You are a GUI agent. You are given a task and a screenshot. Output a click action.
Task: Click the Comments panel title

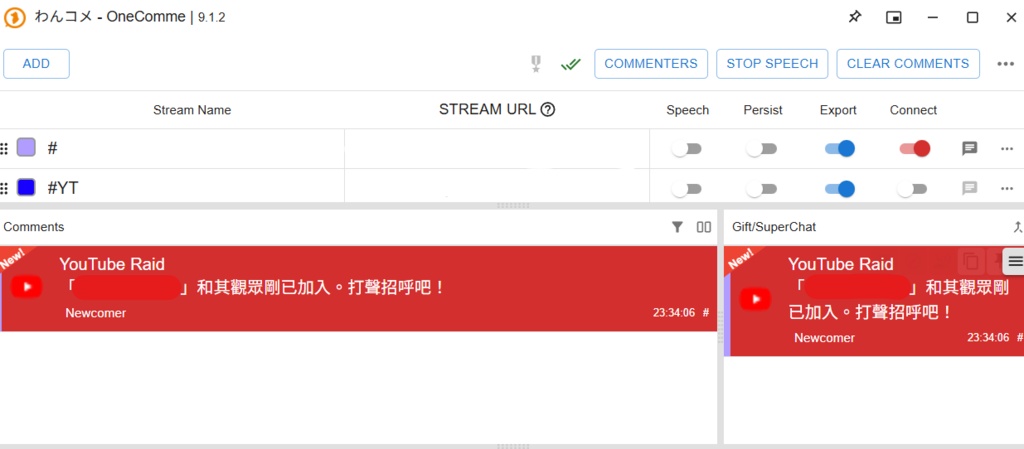[x=34, y=227]
